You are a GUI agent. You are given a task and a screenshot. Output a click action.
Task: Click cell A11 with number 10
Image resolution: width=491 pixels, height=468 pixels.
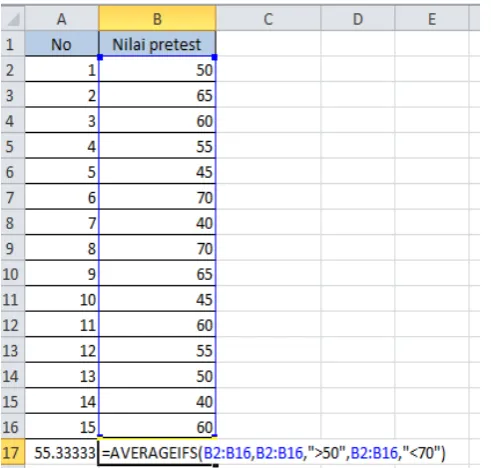click(x=62, y=299)
